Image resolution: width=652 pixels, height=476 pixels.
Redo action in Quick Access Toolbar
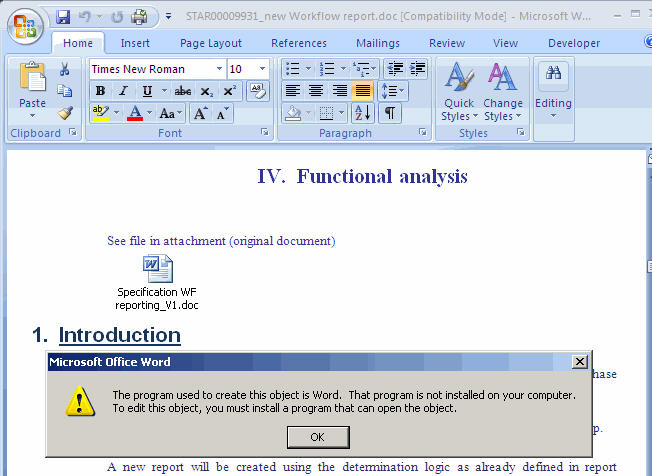coord(117,17)
